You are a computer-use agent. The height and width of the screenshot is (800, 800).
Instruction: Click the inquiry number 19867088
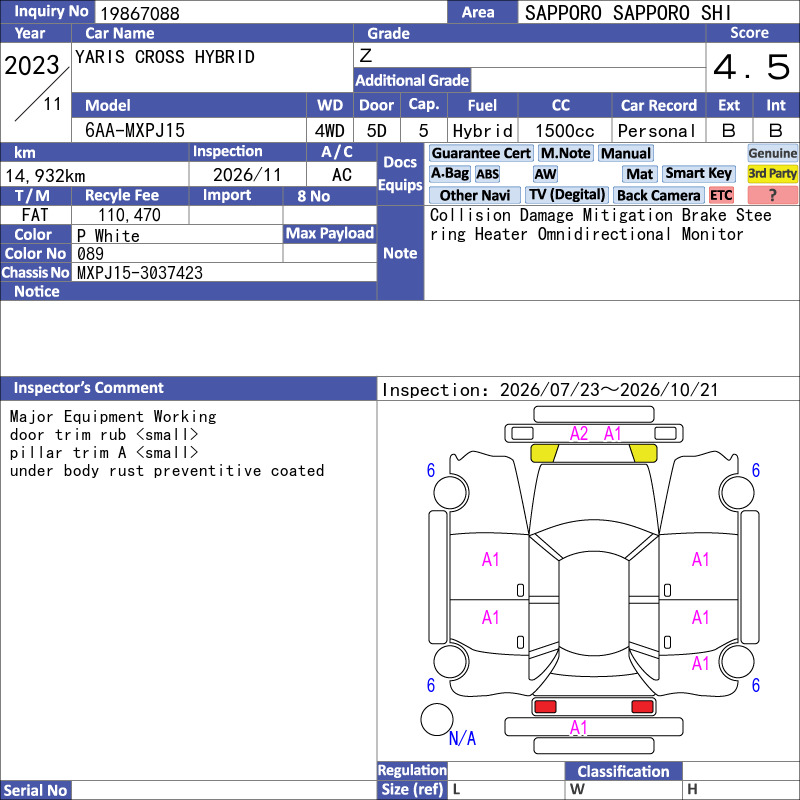tap(140, 13)
